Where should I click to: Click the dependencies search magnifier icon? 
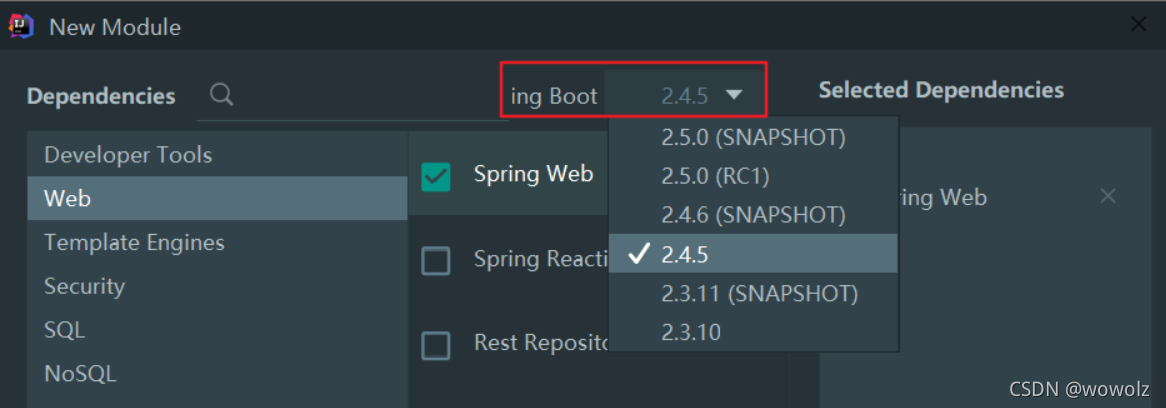pyautogui.click(x=222, y=95)
